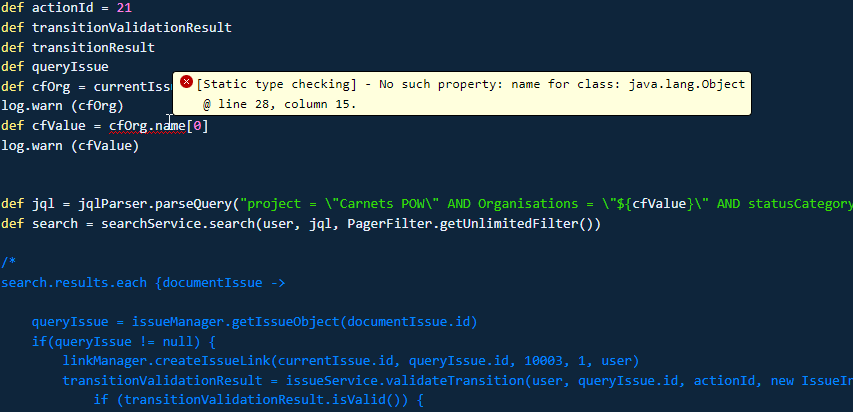
Task: Place cursor on 'def transitionValidationResult' line
Action: 116,28
